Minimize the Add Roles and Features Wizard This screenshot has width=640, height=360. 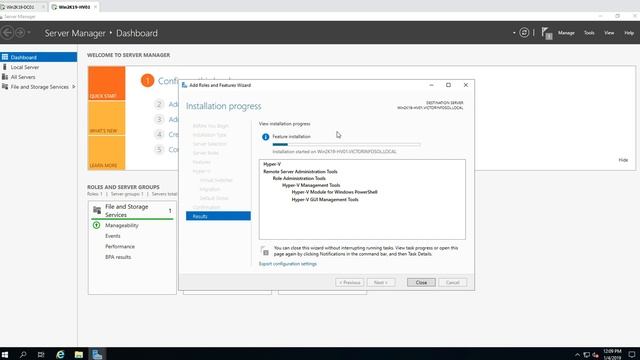[431, 85]
